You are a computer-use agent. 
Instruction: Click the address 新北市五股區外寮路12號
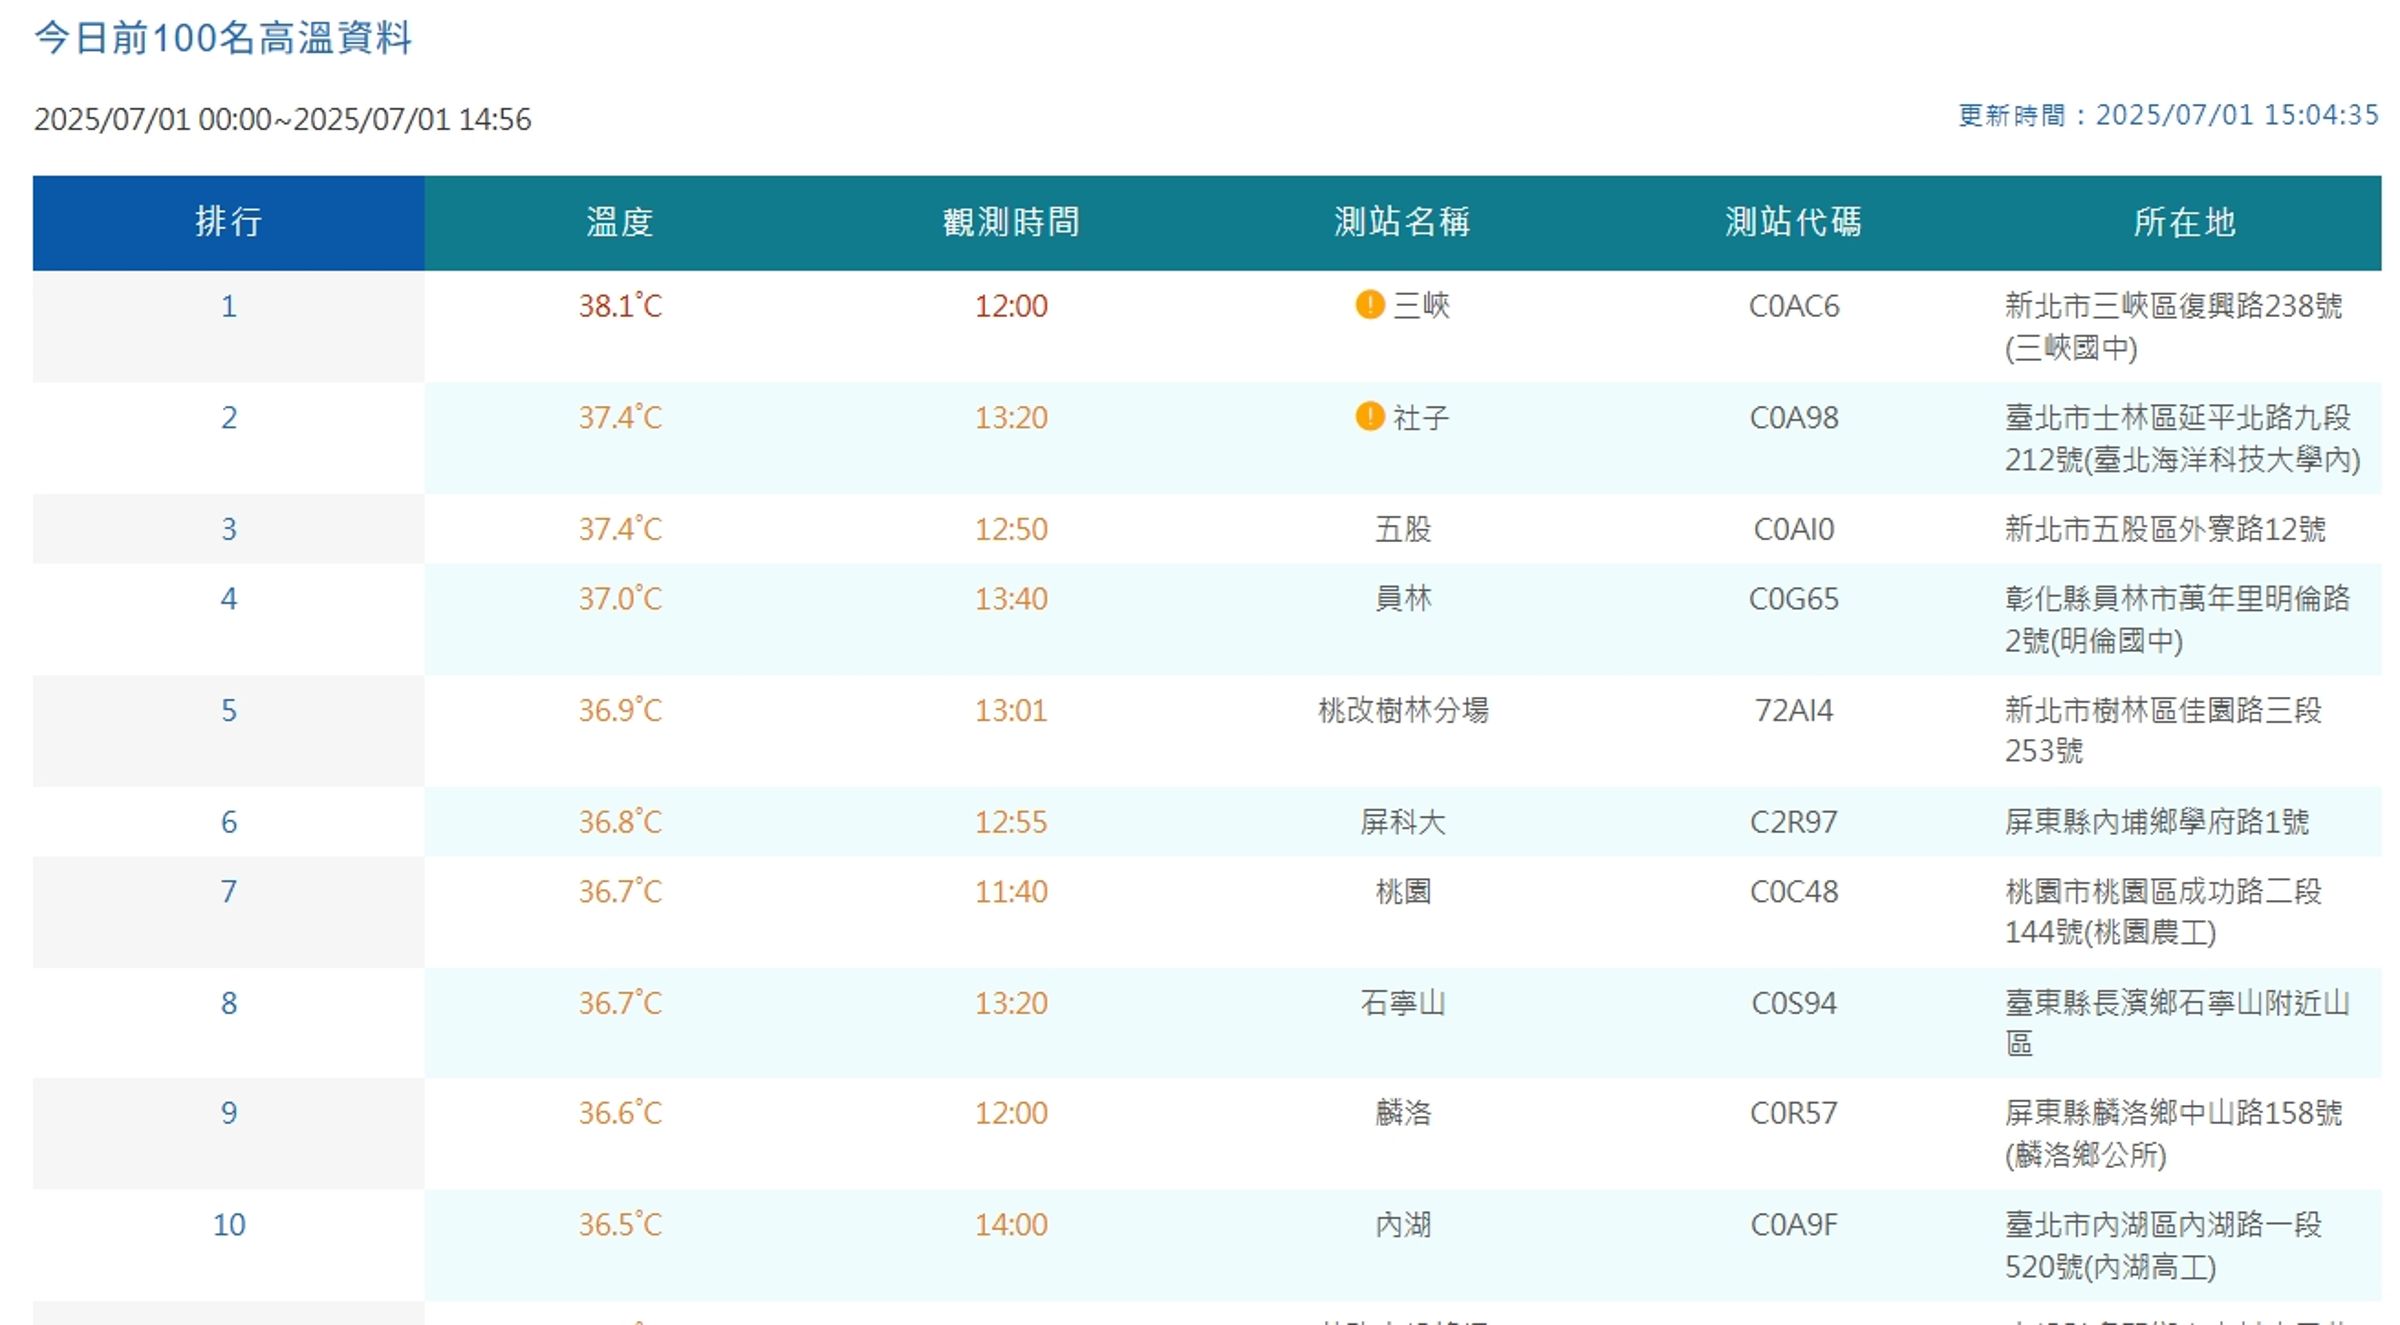click(x=2165, y=529)
